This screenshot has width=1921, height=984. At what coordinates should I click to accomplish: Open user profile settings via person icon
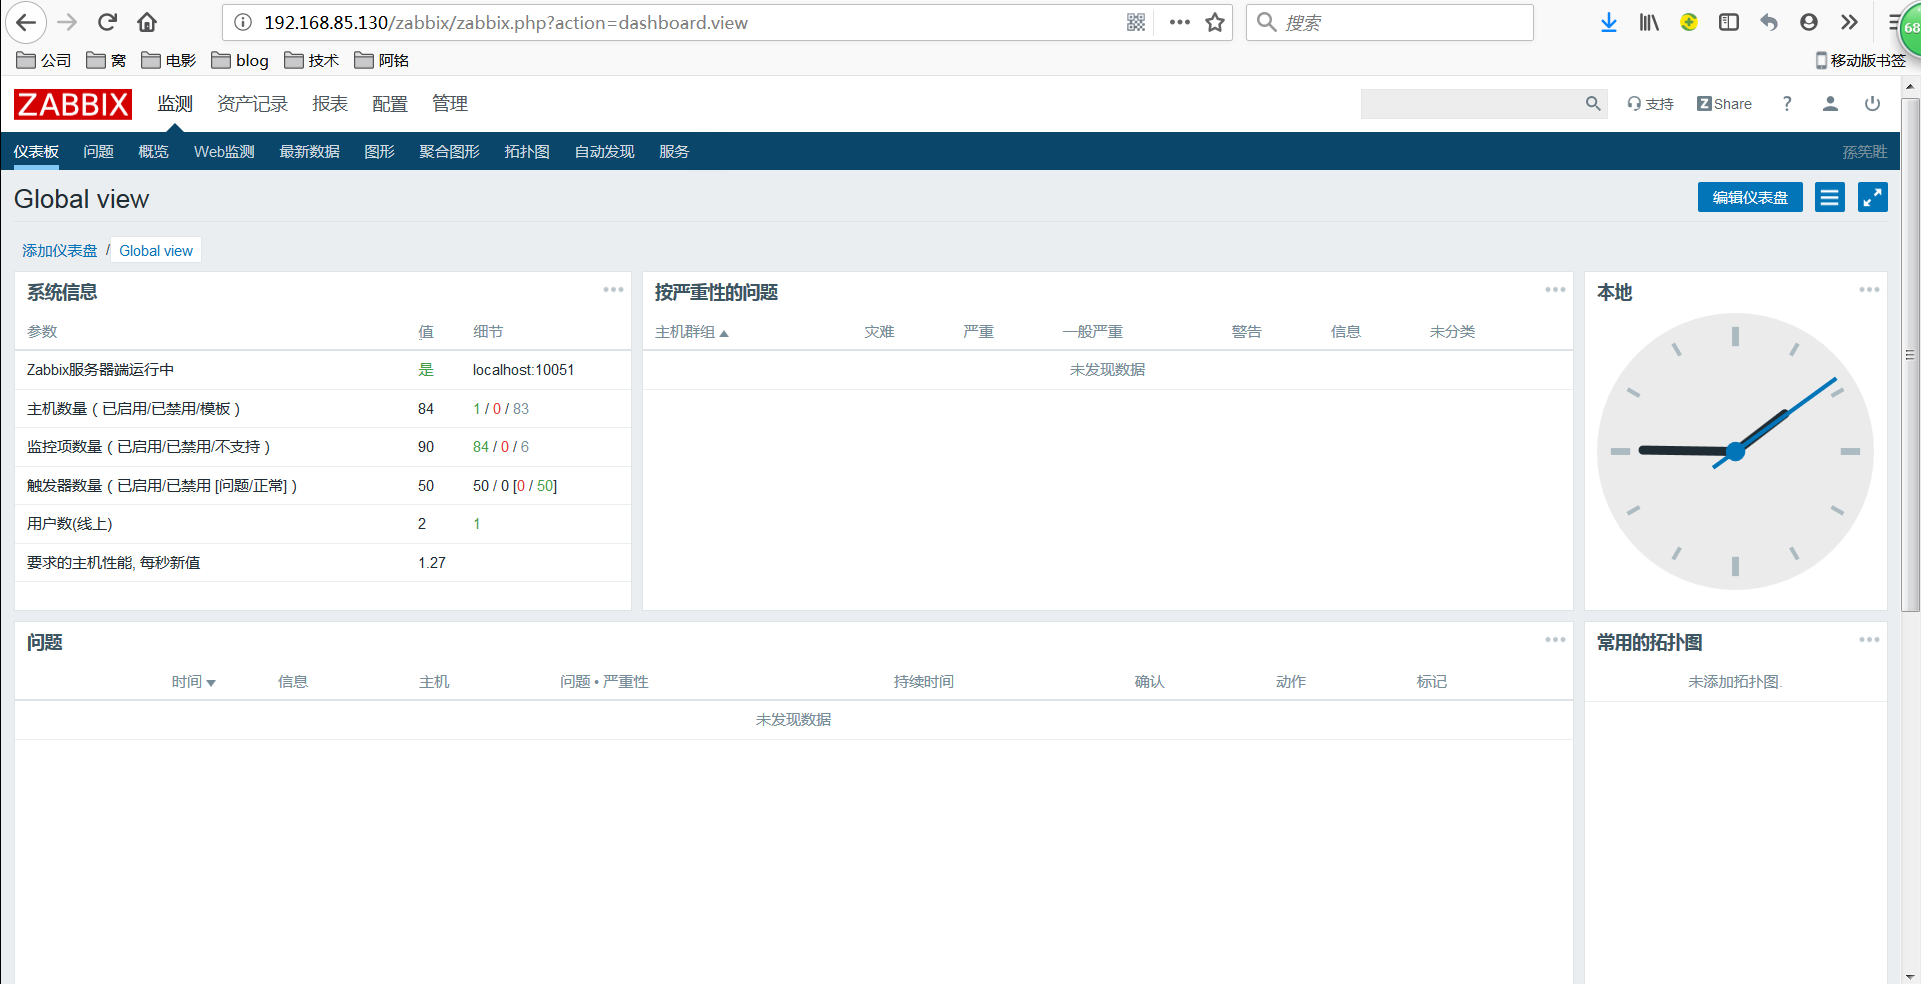pos(1830,103)
